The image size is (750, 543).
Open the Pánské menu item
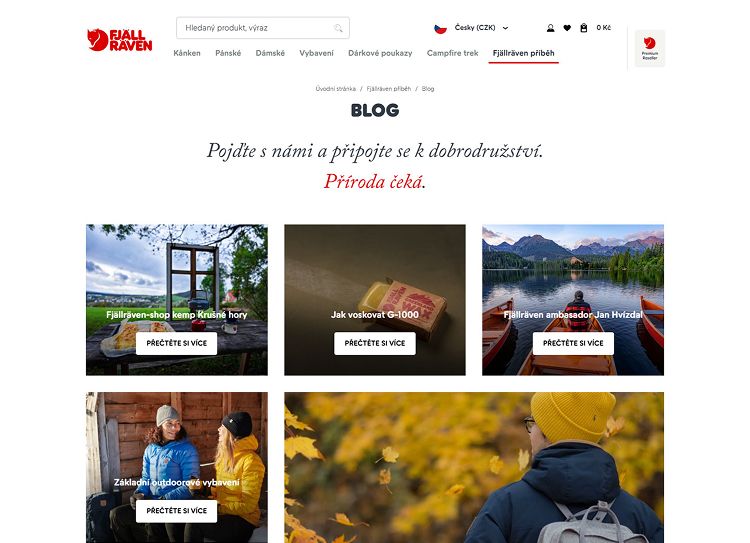click(228, 53)
